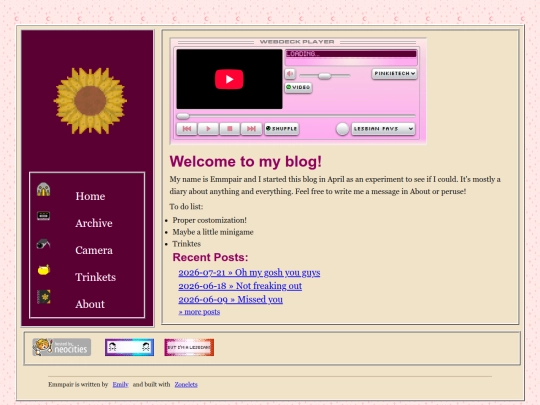
Task: Open post 'Not freaking out'
Action: 240,286
